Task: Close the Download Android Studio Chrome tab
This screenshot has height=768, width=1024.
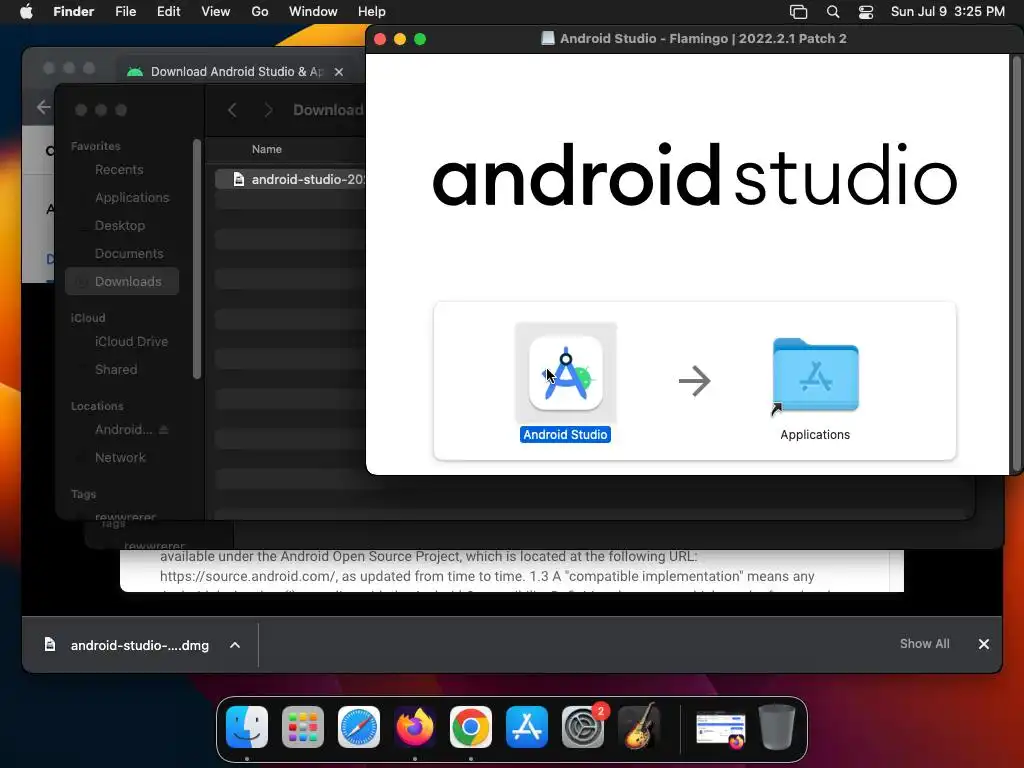Action: click(x=338, y=72)
